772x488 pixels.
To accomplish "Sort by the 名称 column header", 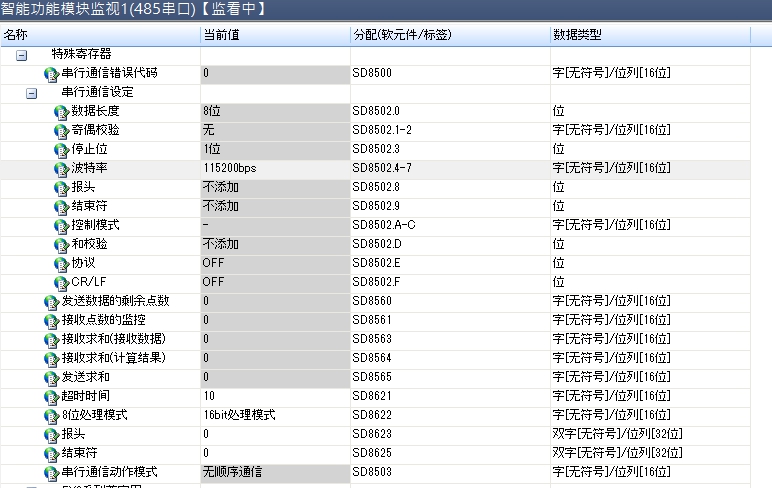I will [100, 35].
